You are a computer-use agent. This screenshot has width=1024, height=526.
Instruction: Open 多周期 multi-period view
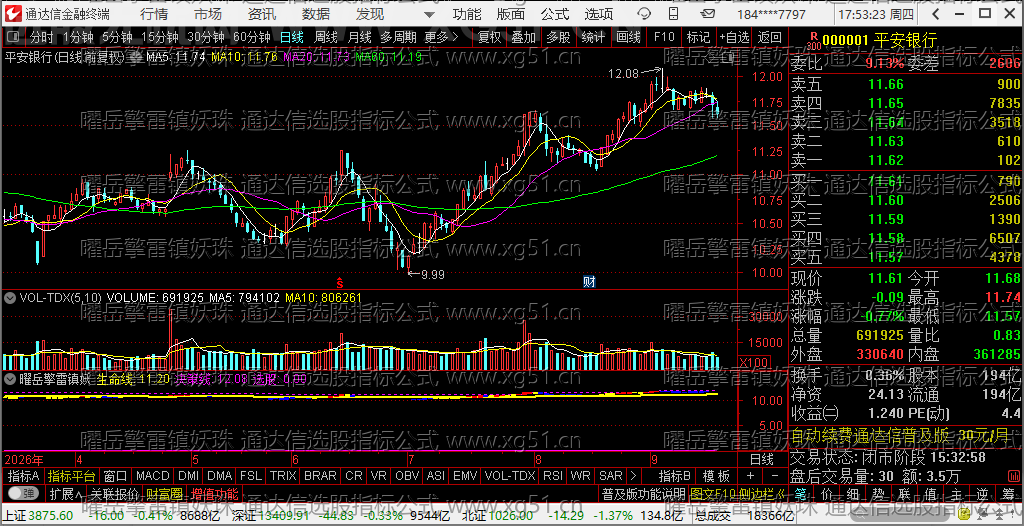[399, 38]
